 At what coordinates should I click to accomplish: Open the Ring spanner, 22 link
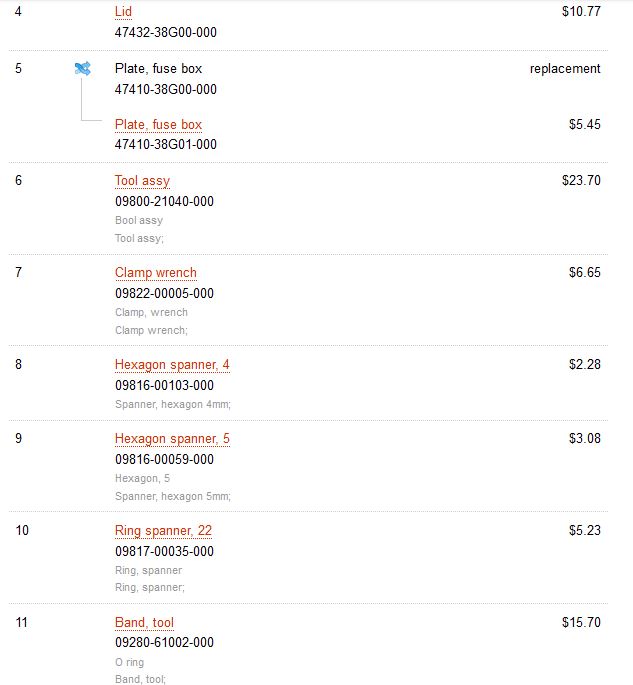coord(163,531)
